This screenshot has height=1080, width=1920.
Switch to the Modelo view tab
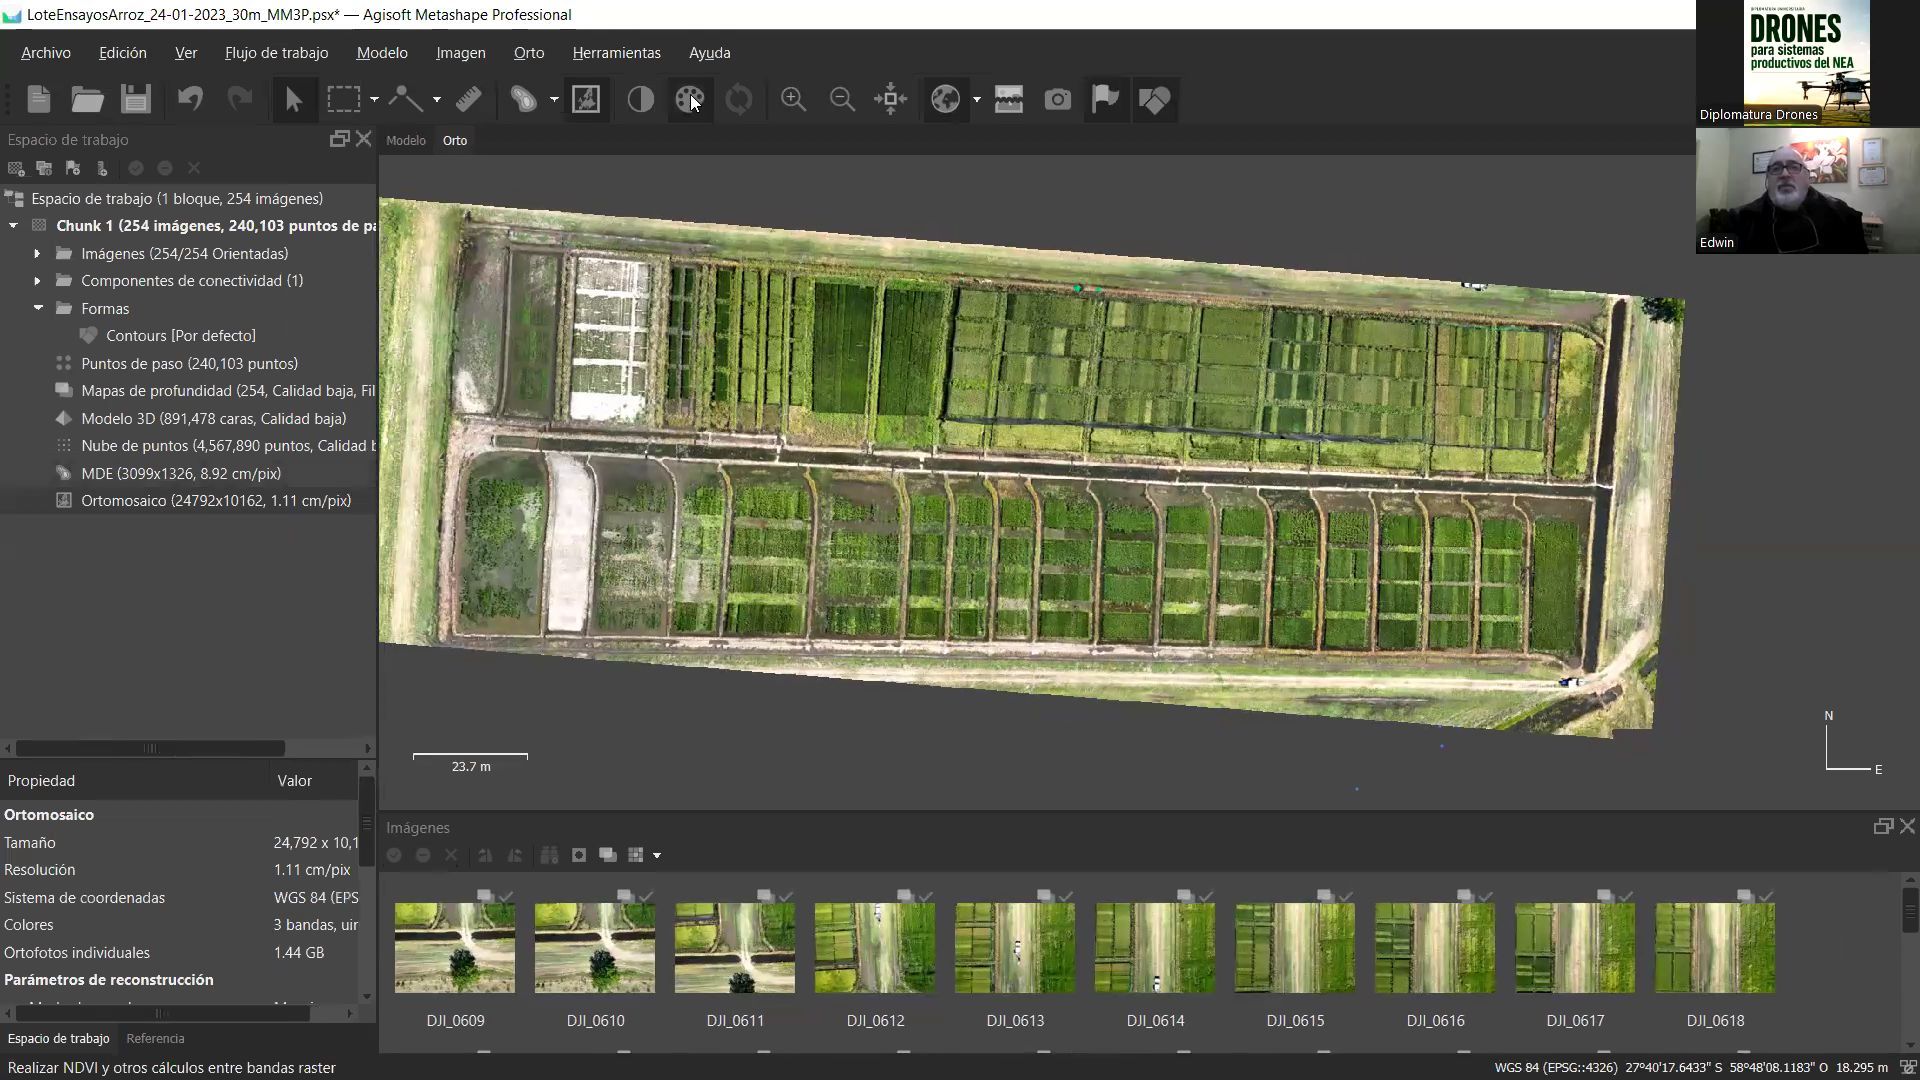405,140
